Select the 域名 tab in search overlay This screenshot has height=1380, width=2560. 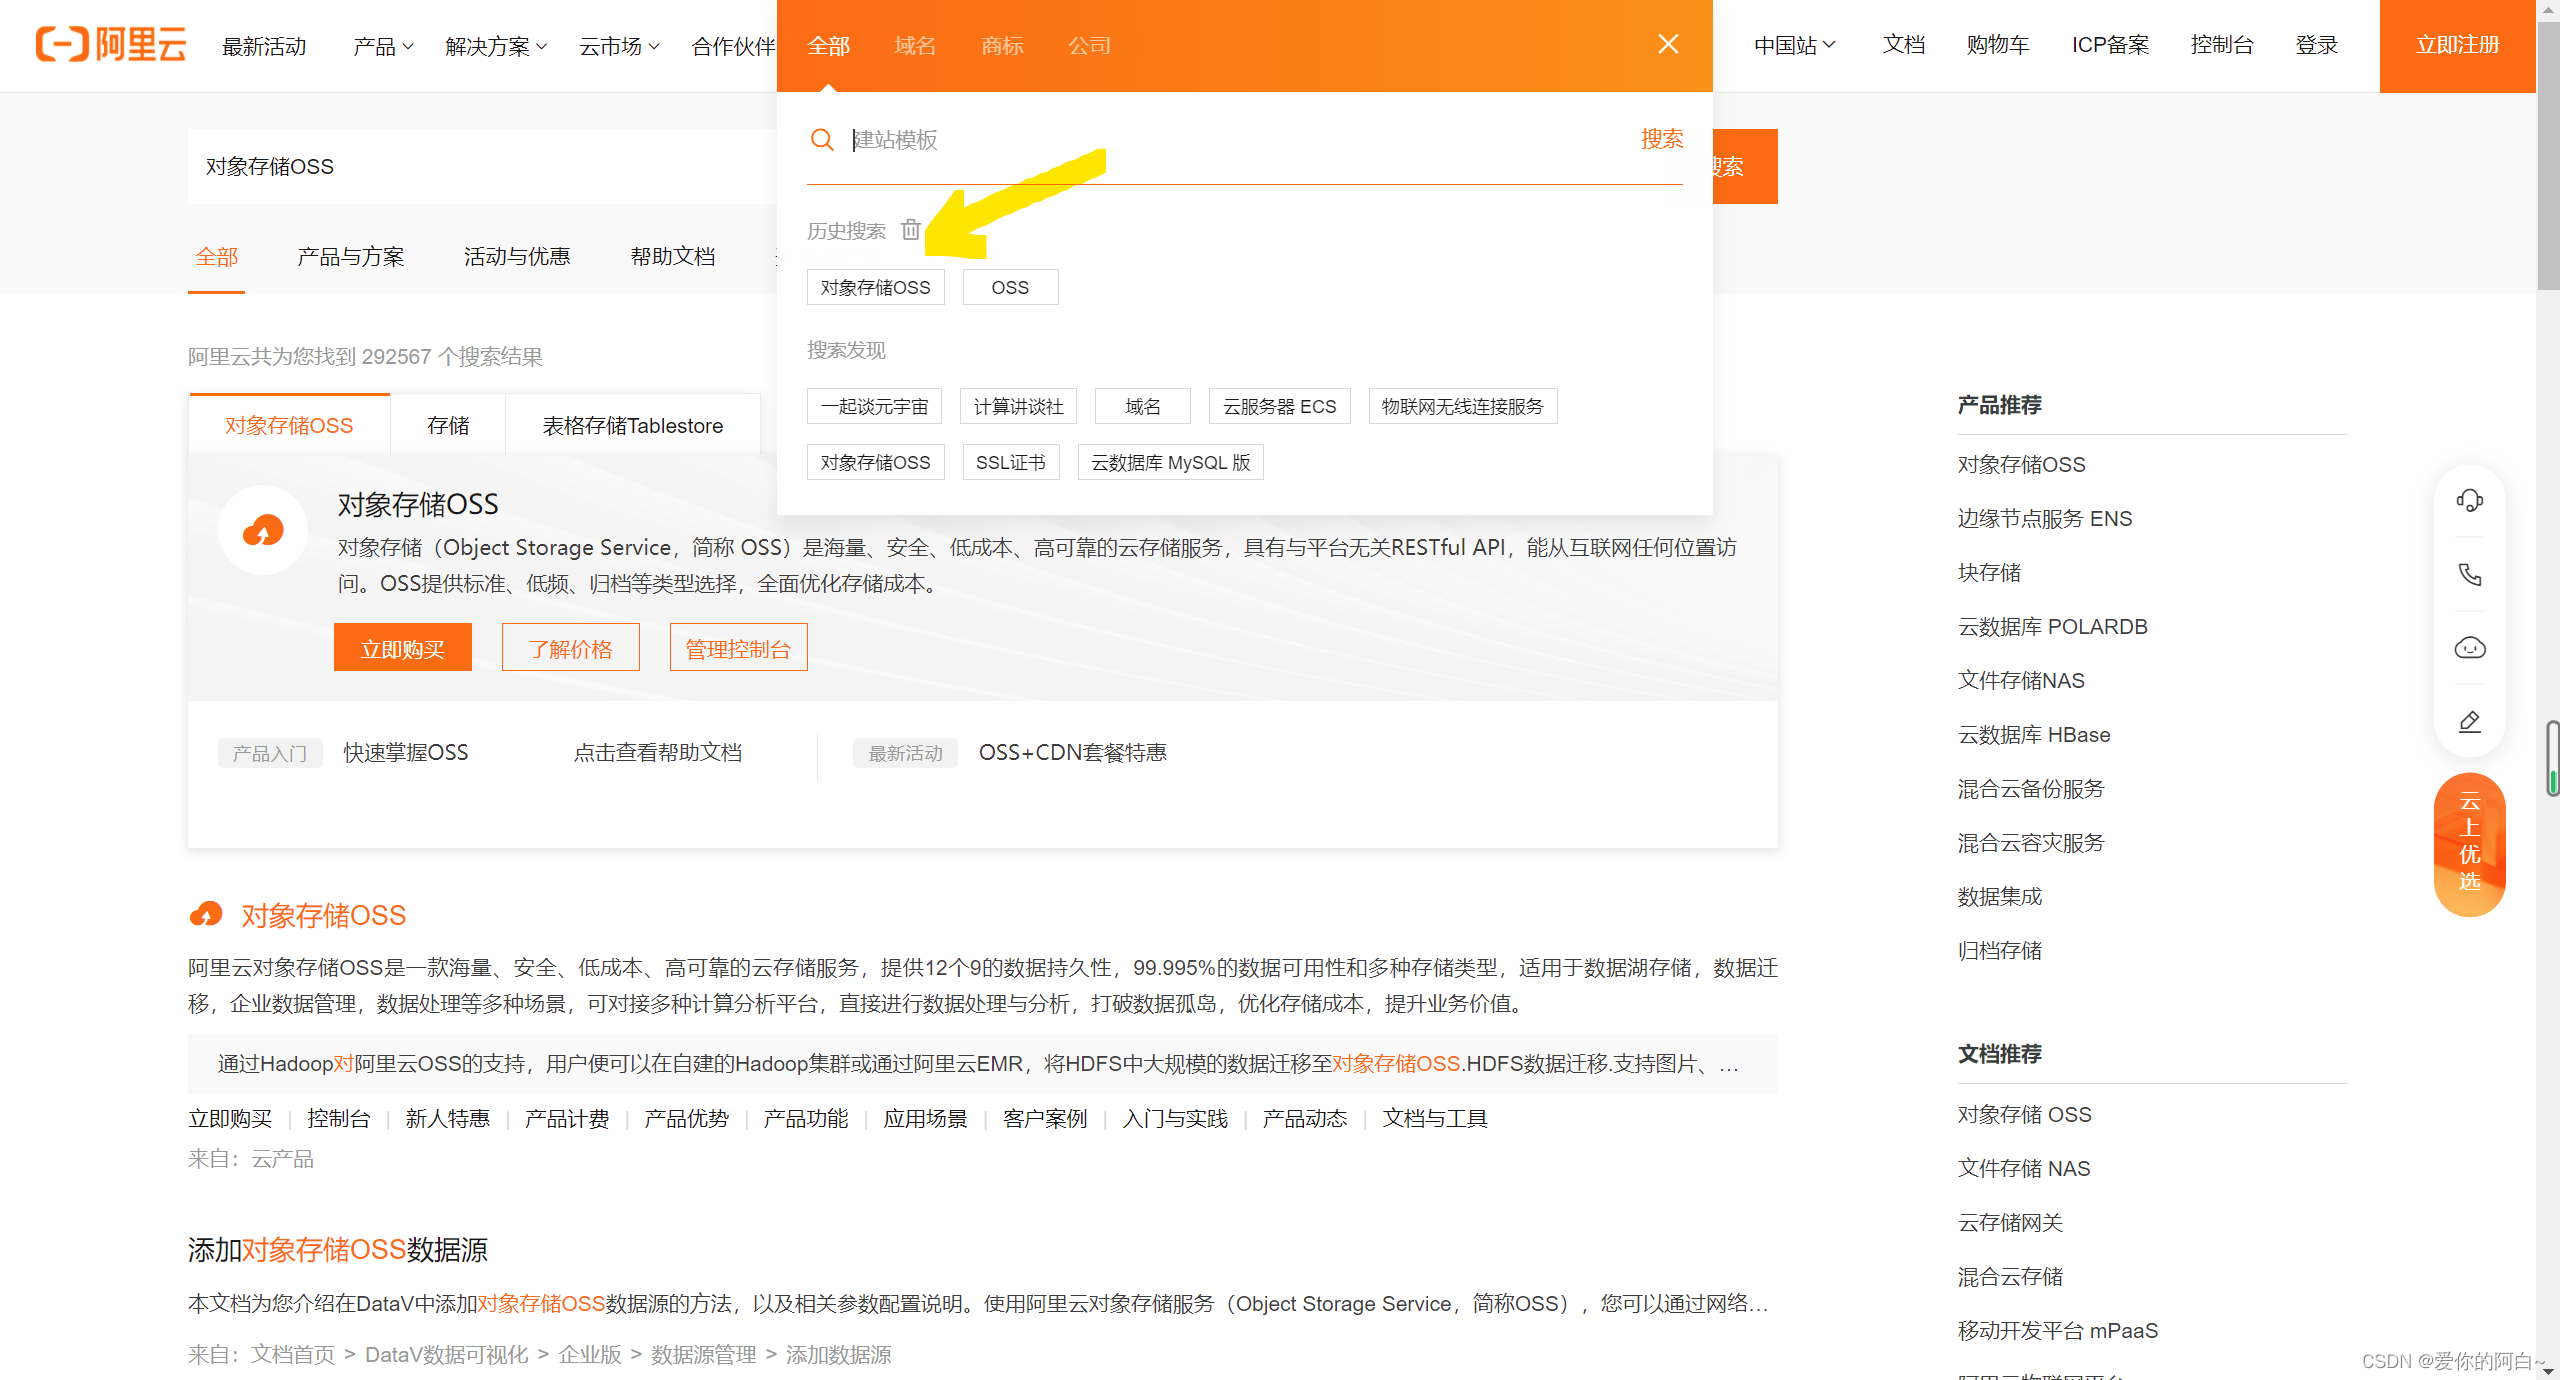tap(915, 46)
